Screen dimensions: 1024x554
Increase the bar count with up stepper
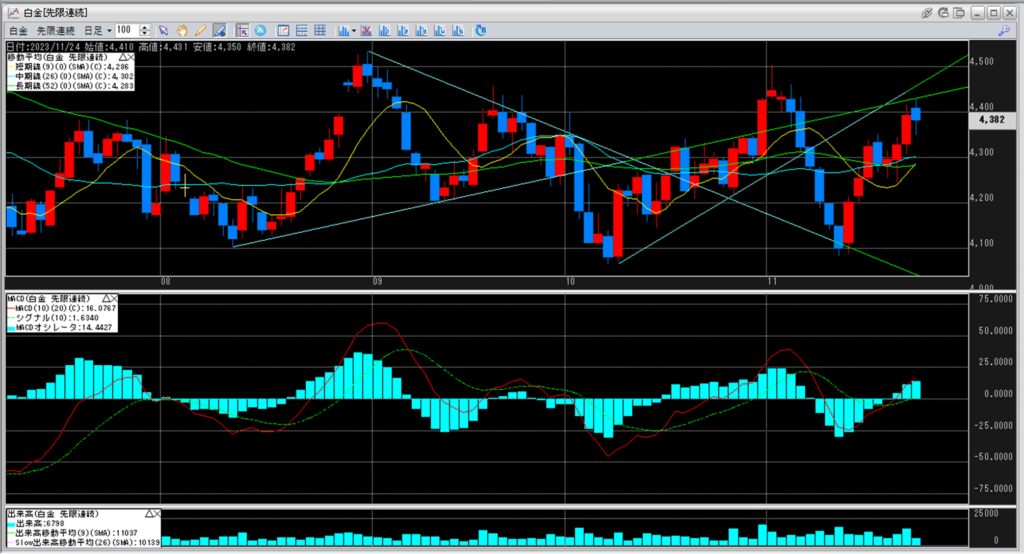point(145,27)
